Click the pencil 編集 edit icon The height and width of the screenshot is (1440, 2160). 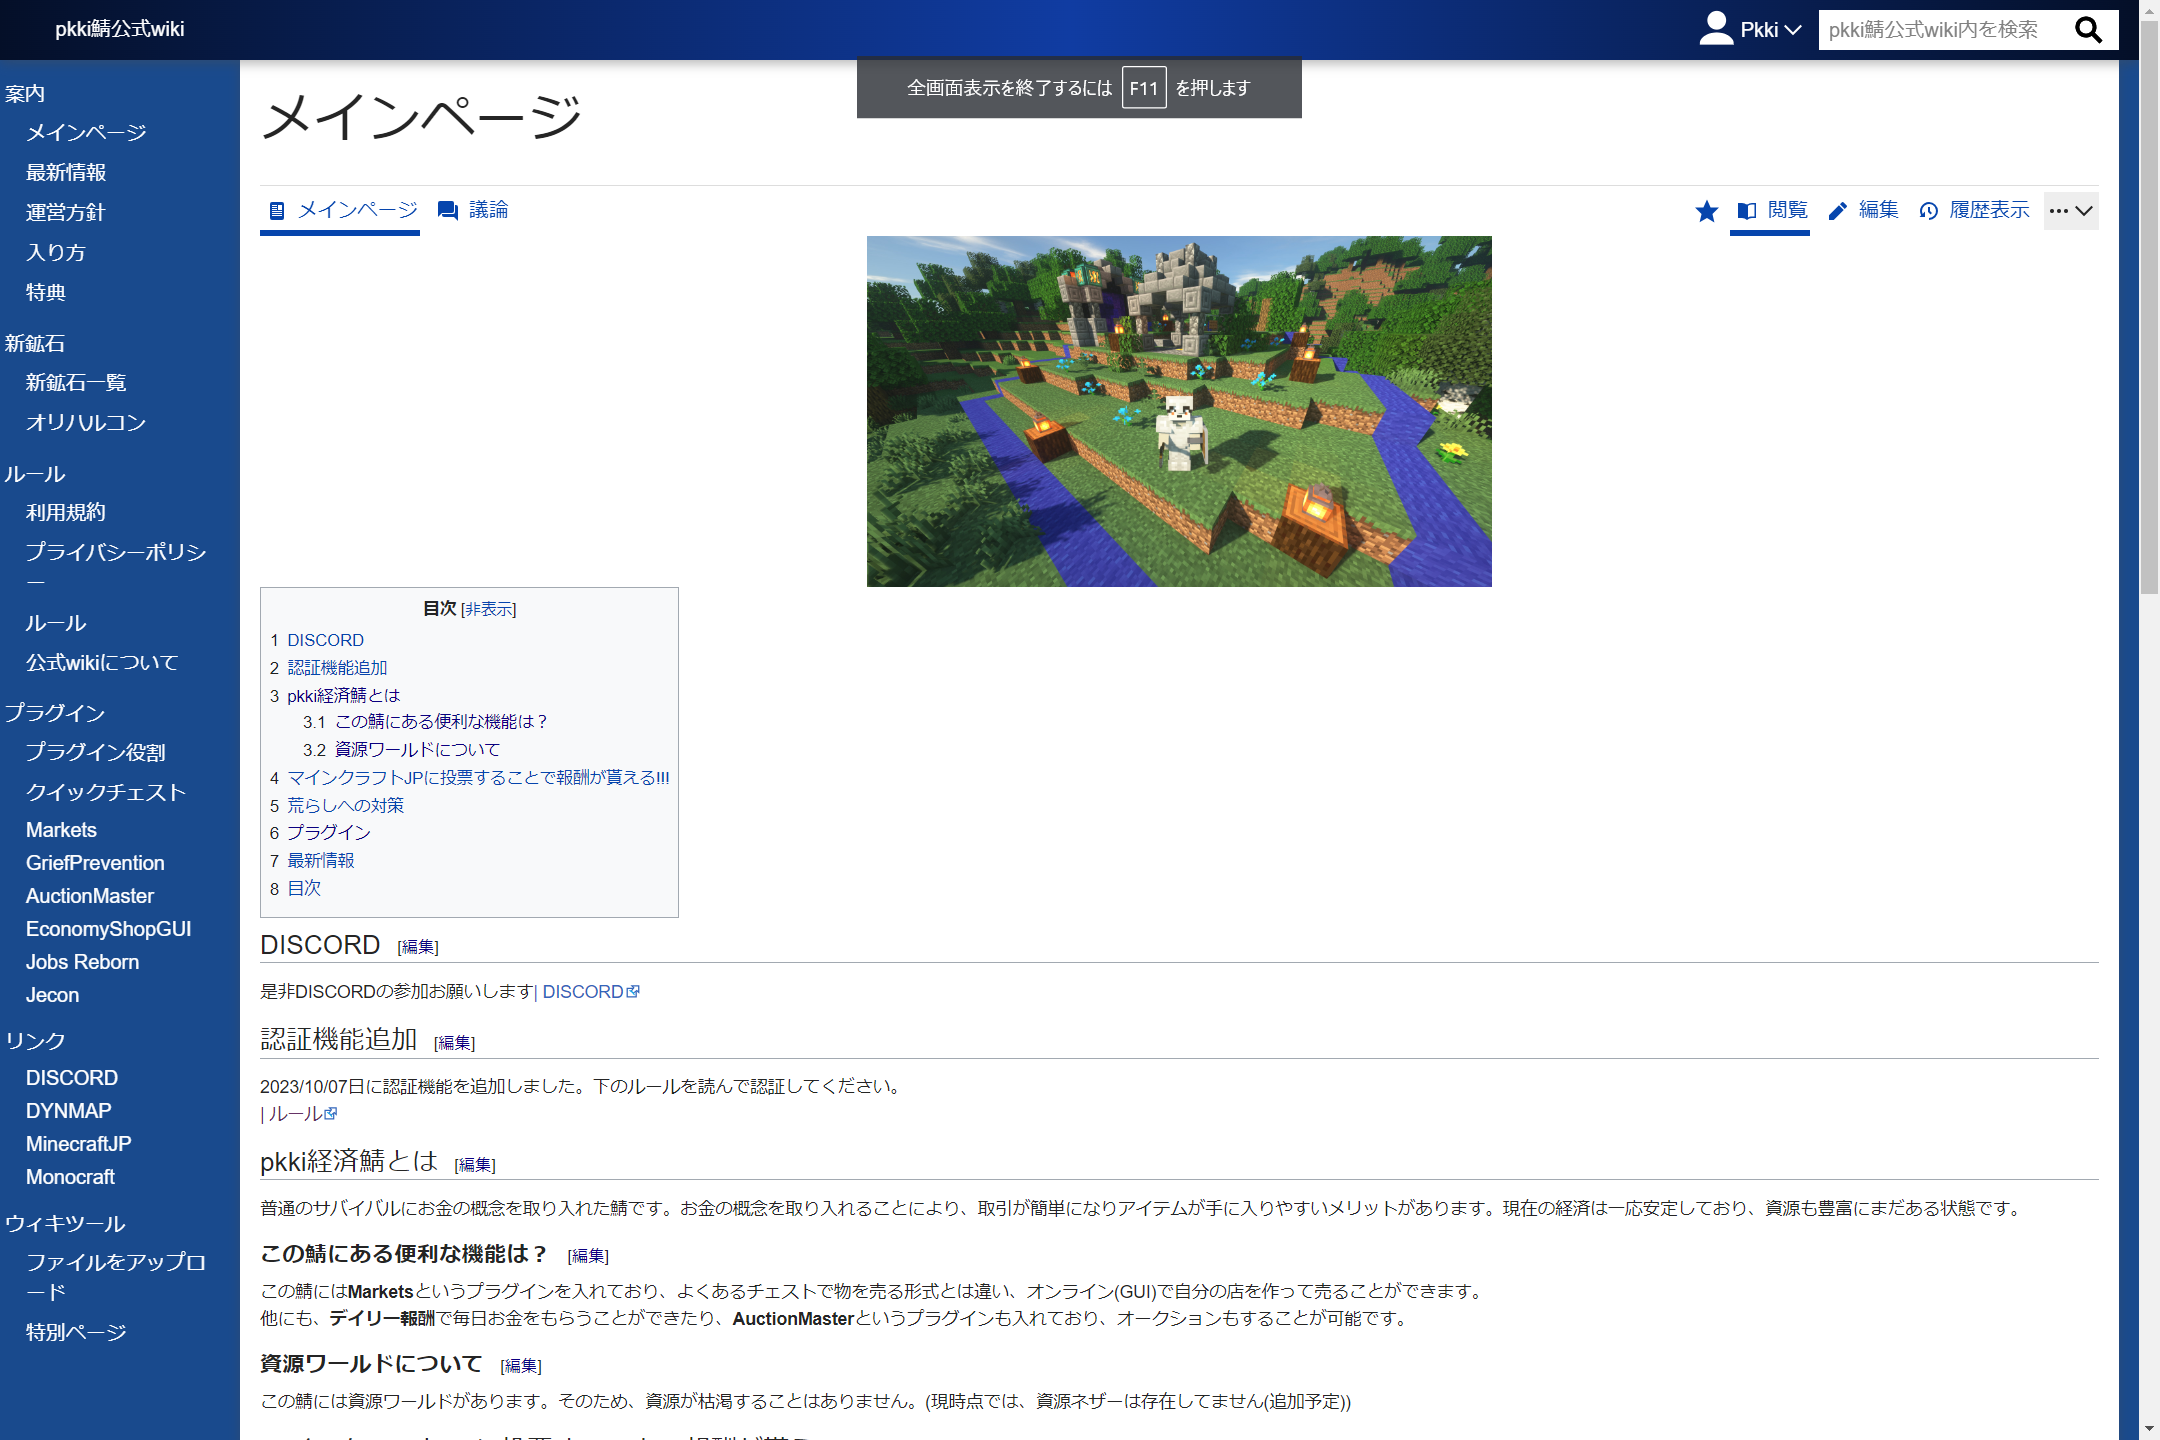(x=1837, y=211)
